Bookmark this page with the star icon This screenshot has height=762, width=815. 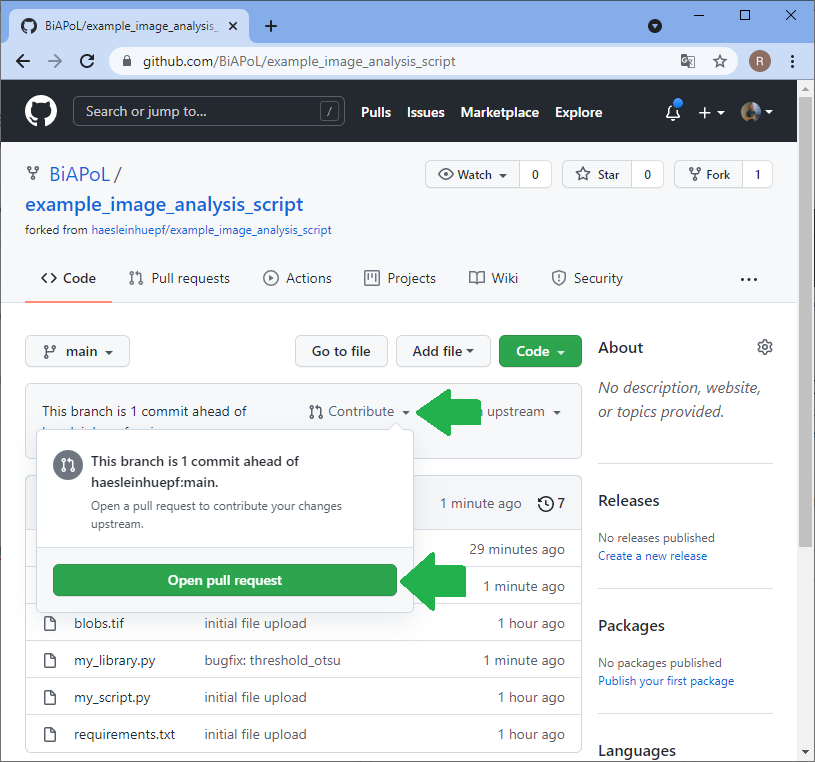[719, 61]
